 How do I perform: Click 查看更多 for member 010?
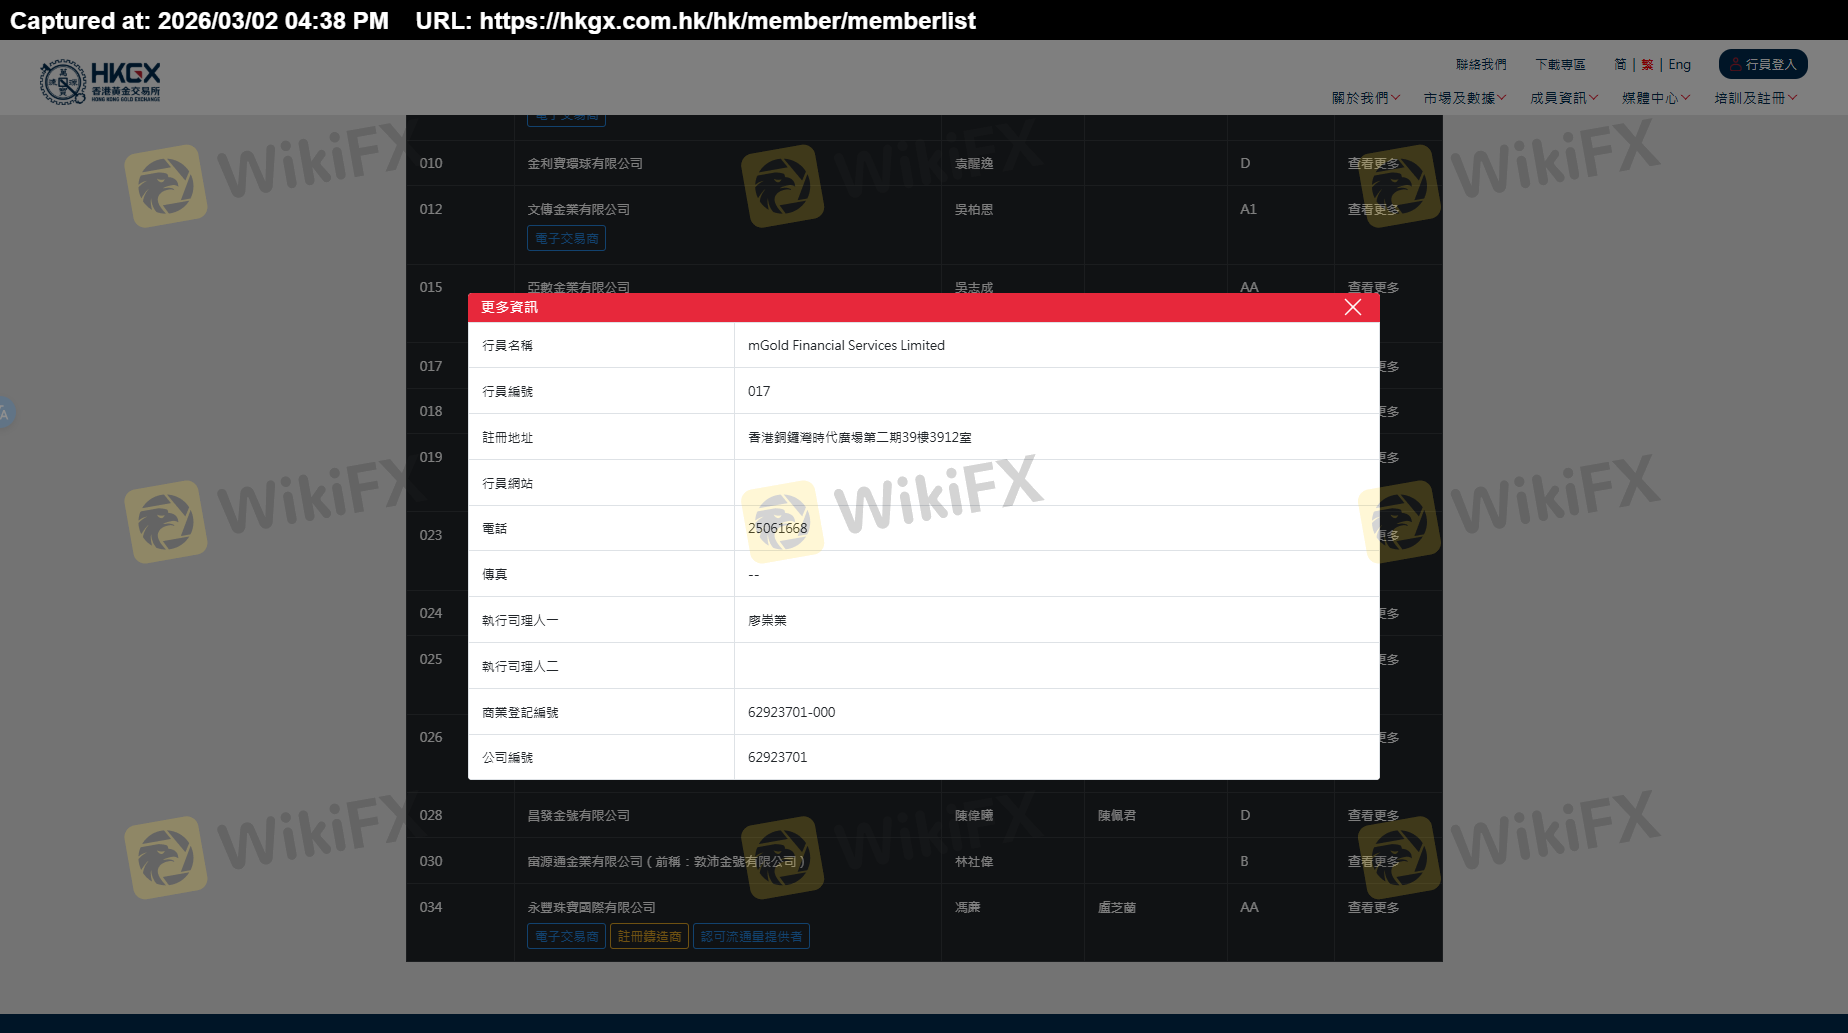click(x=1373, y=163)
